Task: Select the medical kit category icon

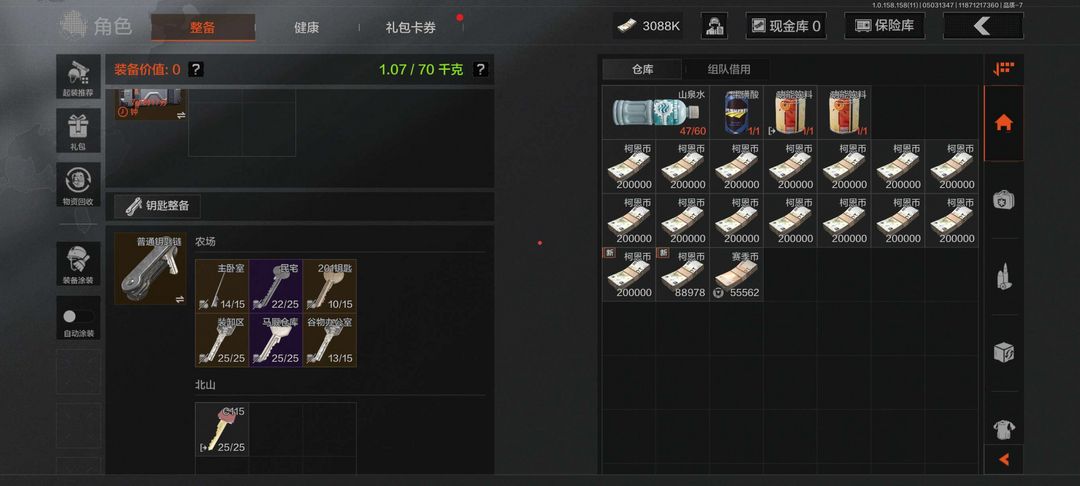Action: tap(1004, 200)
